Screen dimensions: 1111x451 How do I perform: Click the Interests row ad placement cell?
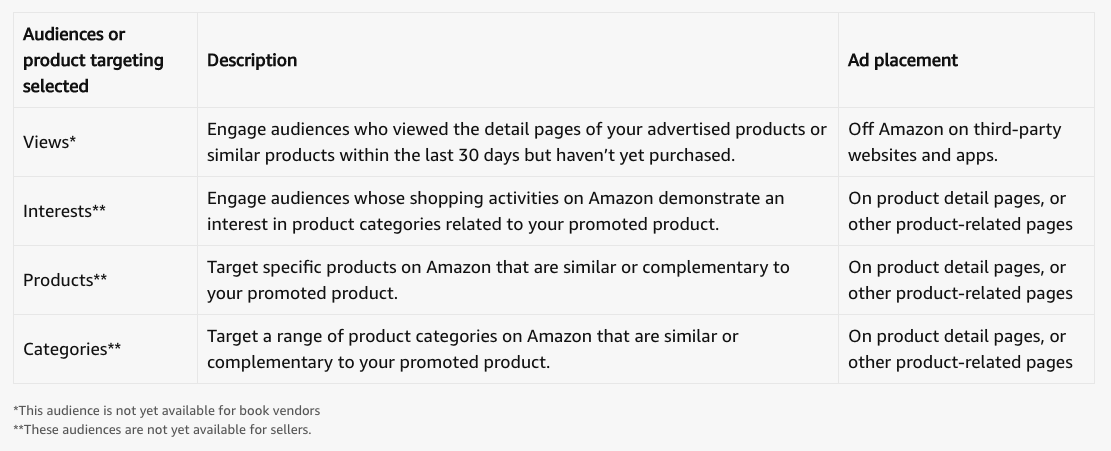959,211
